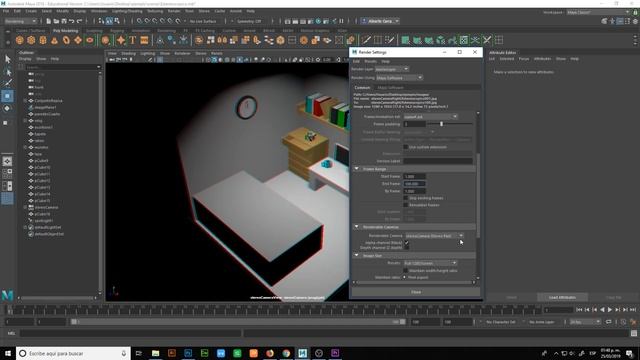Toggle the Alpha channel (Mask) checkbox

[407, 242]
